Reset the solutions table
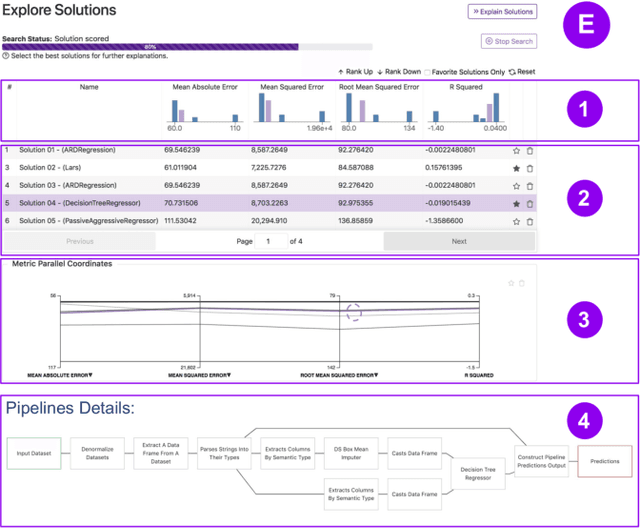 (522, 72)
